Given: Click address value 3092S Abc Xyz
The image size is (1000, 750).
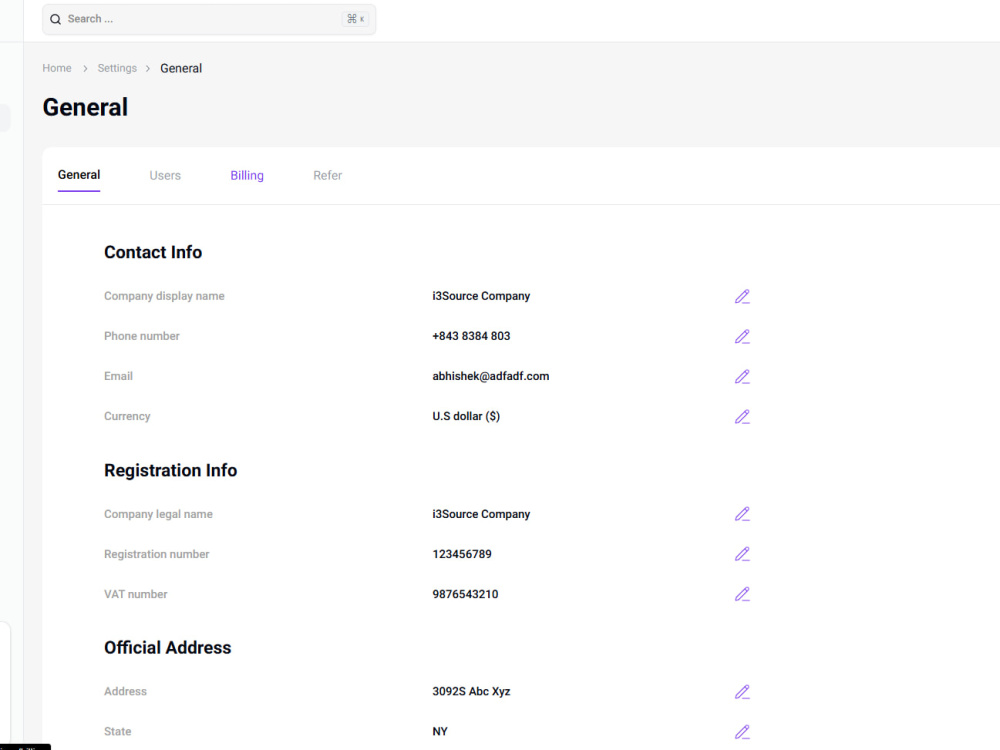Looking at the screenshot, I should coord(471,691).
